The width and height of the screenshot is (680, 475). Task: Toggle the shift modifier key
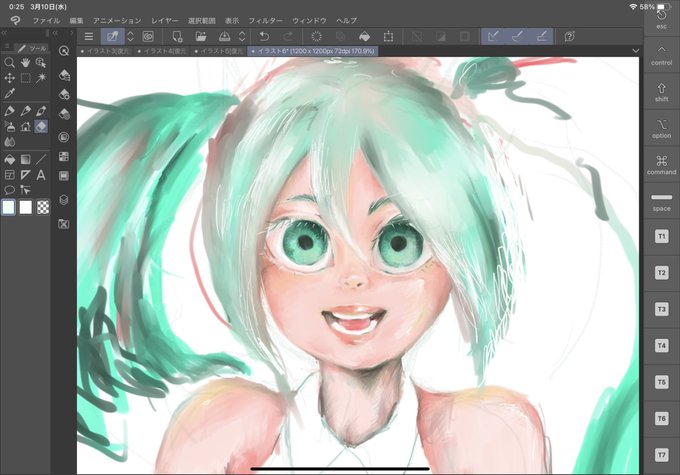[x=661, y=92]
